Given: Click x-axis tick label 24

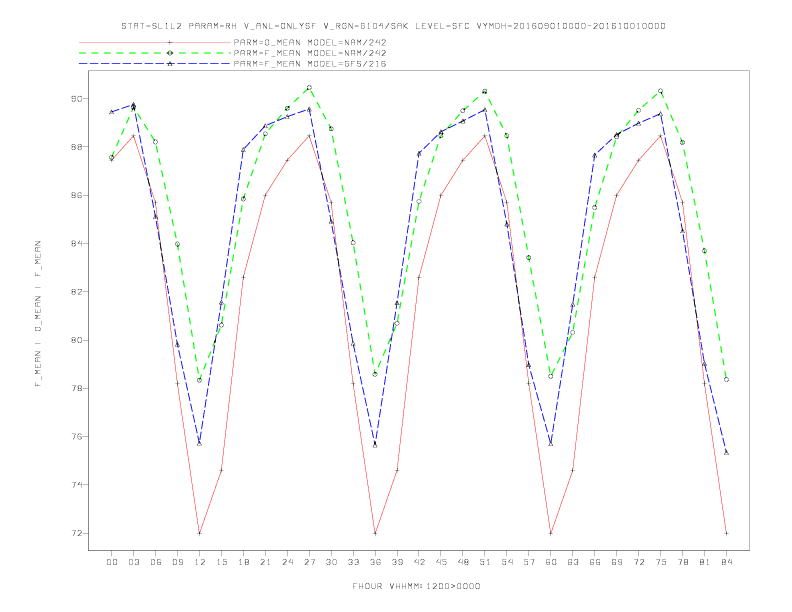Looking at the screenshot, I should coord(287,562).
